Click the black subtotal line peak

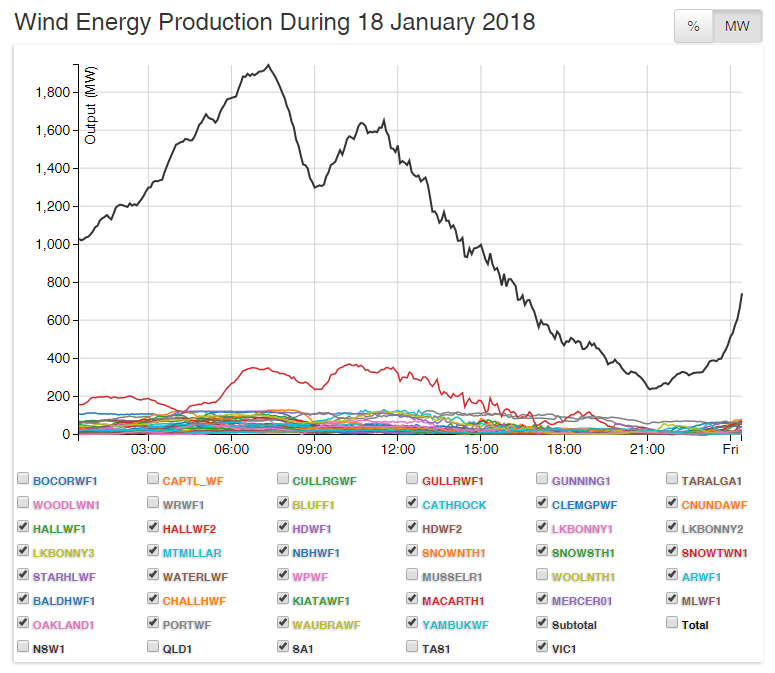click(x=268, y=66)
